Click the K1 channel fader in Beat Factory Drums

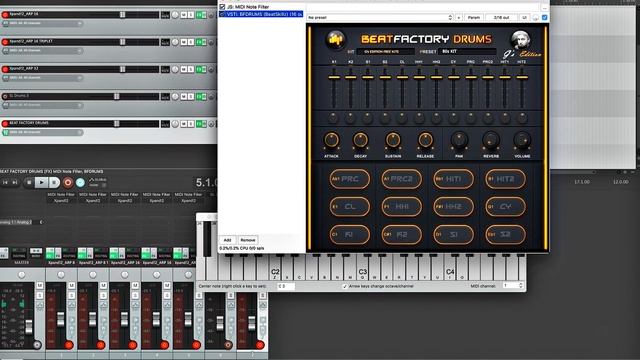pyautogui.click(x=334, y=77)
